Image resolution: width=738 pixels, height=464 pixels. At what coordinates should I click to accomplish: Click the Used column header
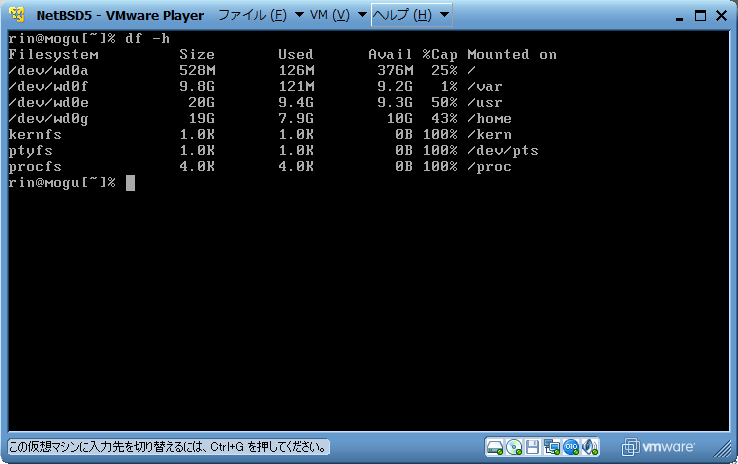click(296, 55)
